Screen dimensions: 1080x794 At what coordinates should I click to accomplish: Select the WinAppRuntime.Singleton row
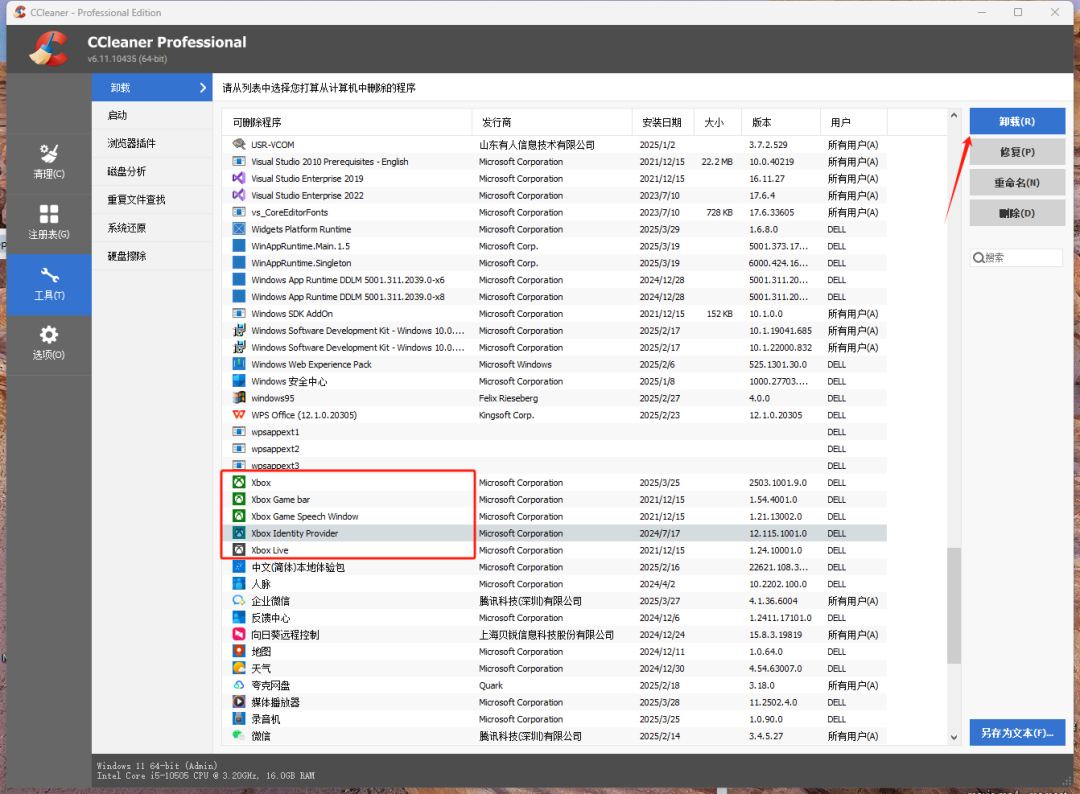point(554,263)
